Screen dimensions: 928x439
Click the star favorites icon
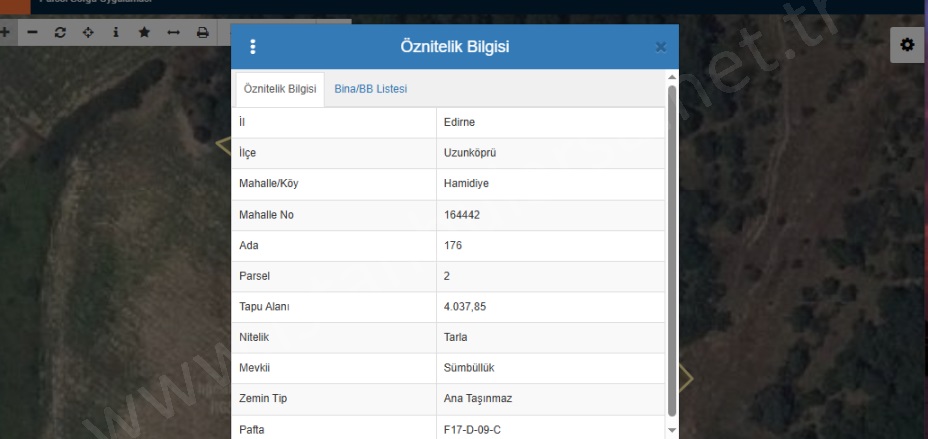pyautogui.click(x=145, y=32)
